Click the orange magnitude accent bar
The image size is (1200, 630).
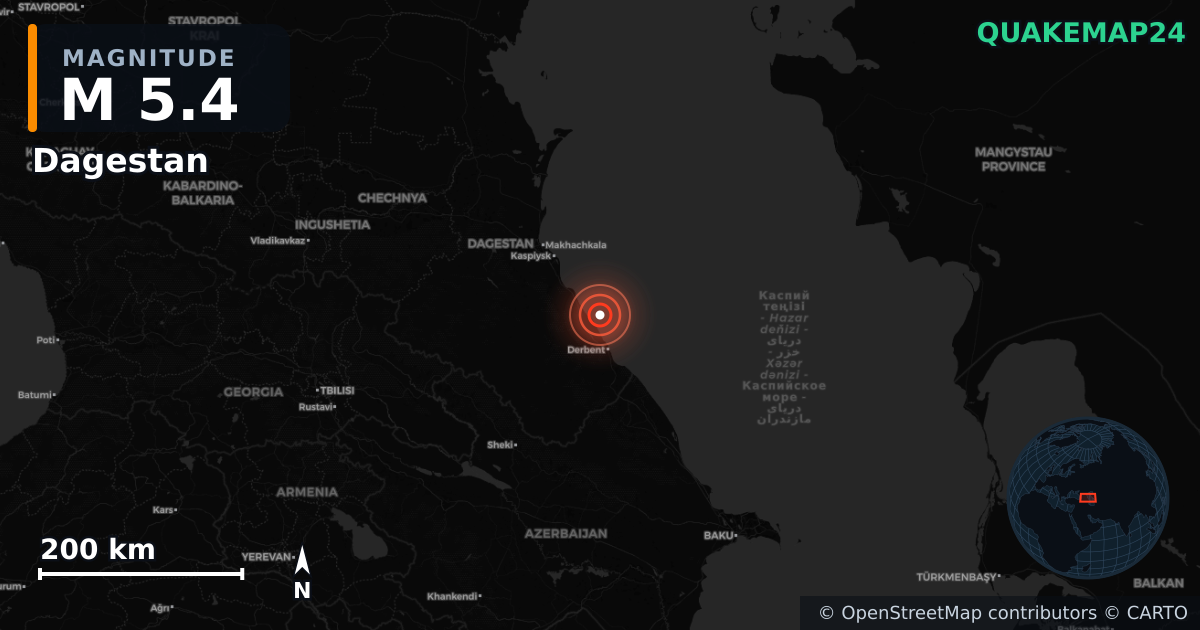tap(32, 78)
